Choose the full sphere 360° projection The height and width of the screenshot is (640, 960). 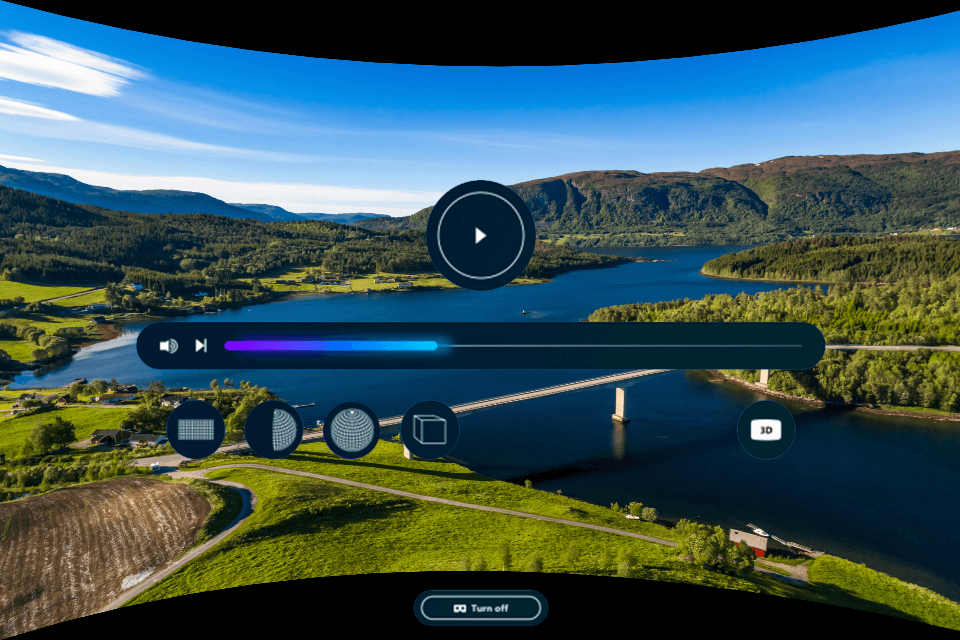351,430
